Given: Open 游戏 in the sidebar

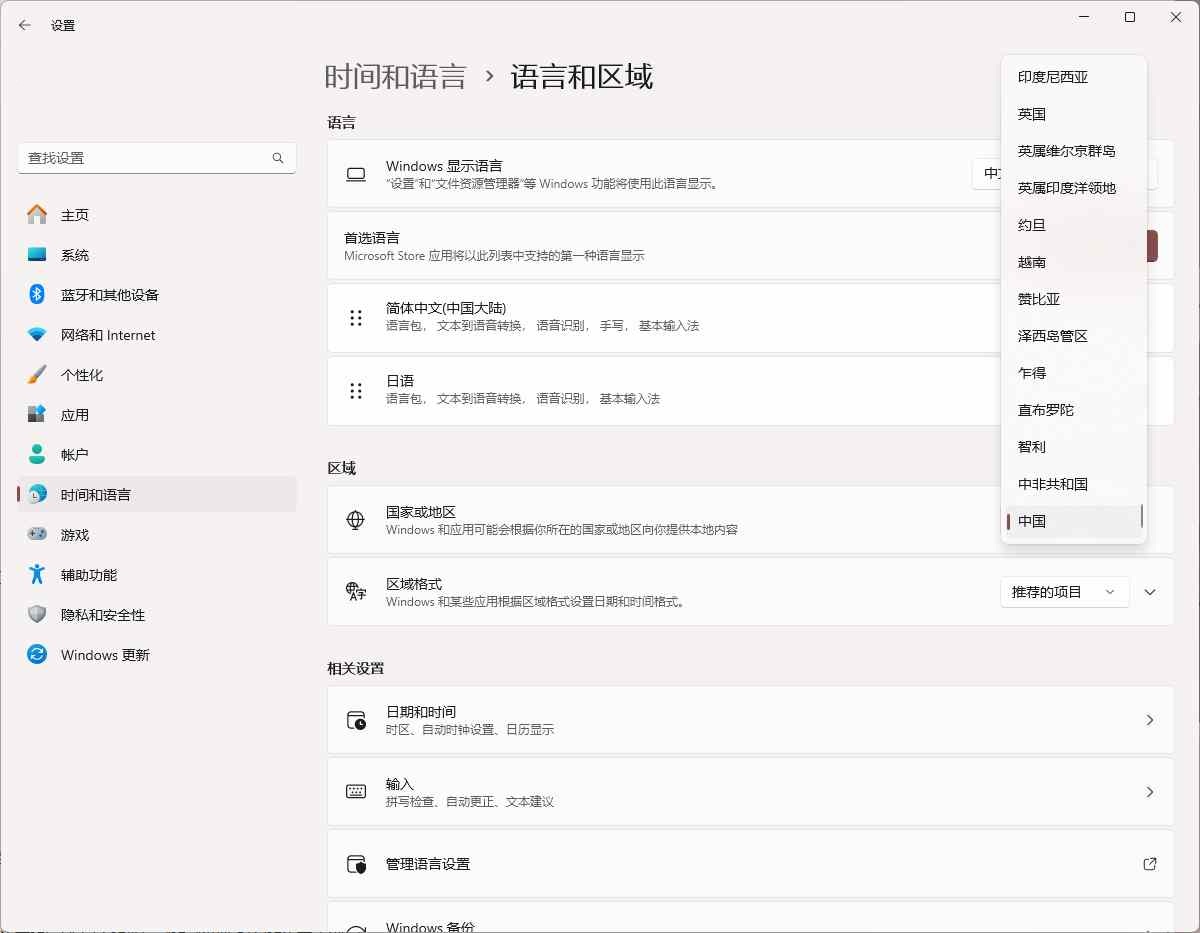Looking at the screenshot, I should pyautogui.click(x=157, y=535).
